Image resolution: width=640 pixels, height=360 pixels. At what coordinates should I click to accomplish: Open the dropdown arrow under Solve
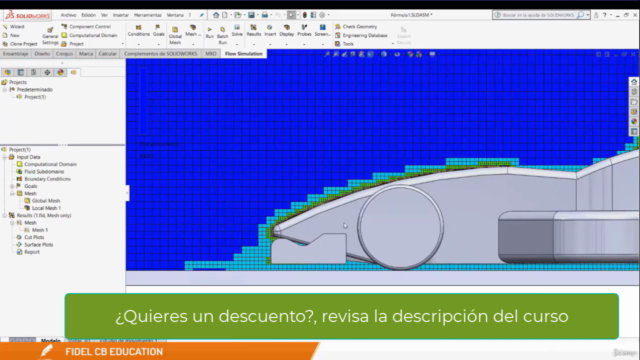point(237,44)
